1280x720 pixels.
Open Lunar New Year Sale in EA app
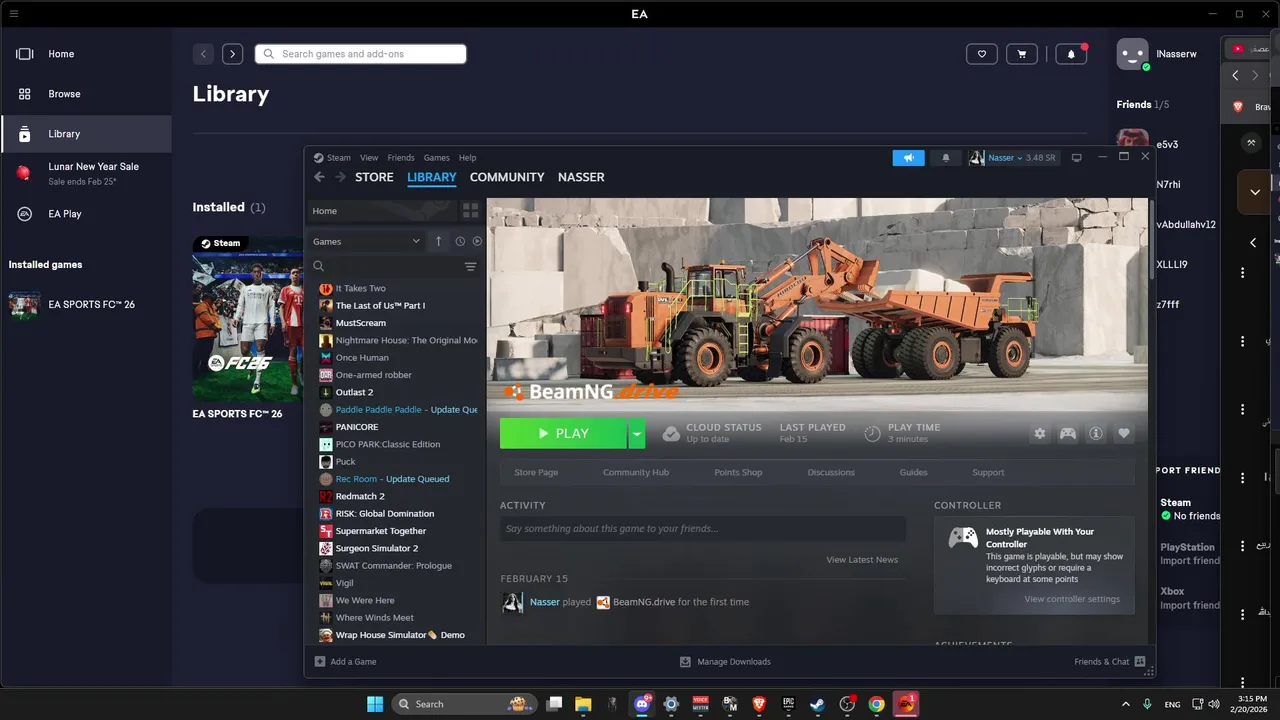[x=86, y=173]
